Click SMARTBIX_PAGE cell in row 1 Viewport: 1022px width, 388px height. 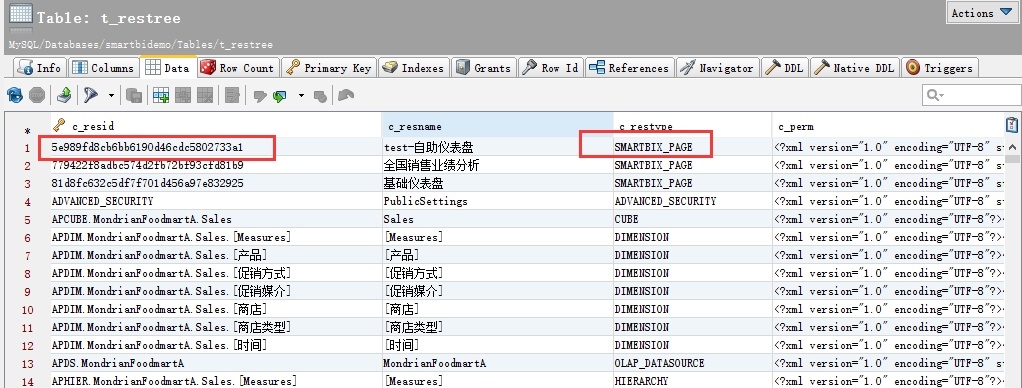[692, 147]
